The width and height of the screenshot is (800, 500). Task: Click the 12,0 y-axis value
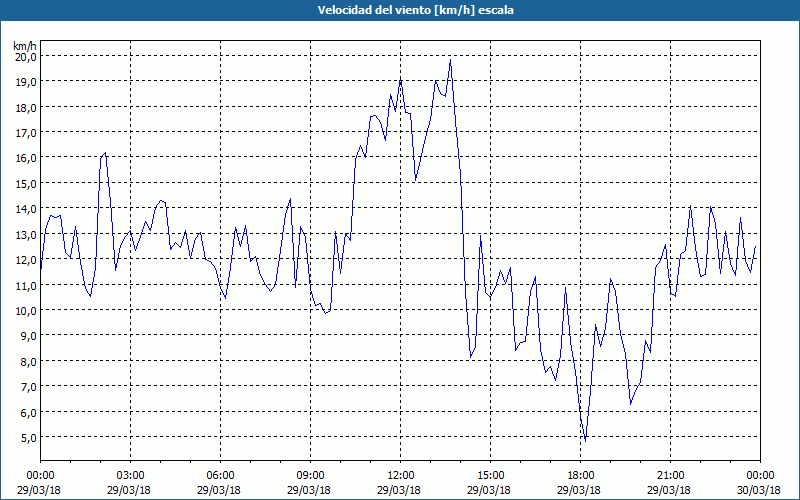tap(26, 260)
